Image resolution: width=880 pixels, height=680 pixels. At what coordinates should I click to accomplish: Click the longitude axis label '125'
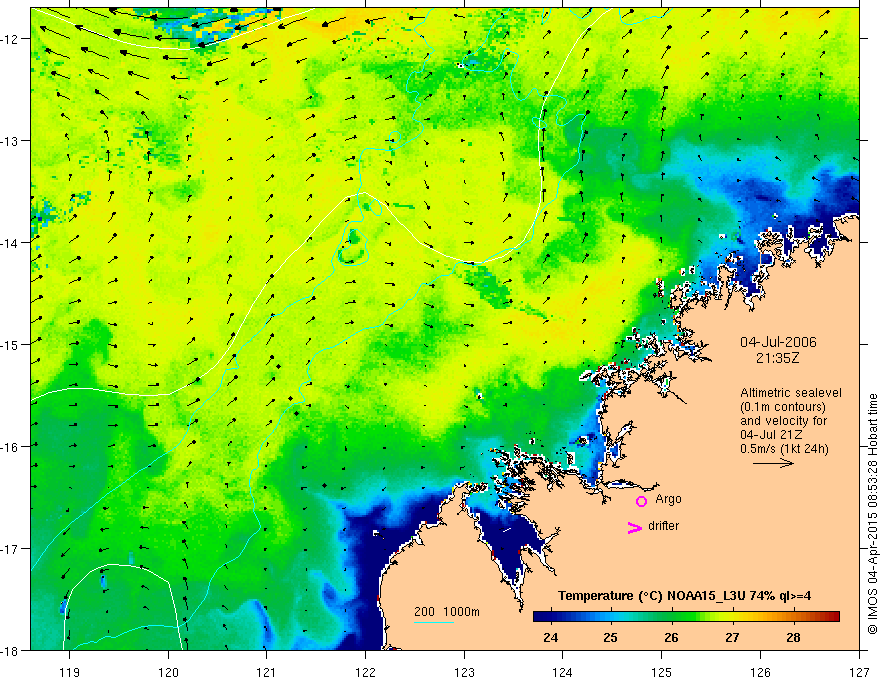click(x=662, y=672)
